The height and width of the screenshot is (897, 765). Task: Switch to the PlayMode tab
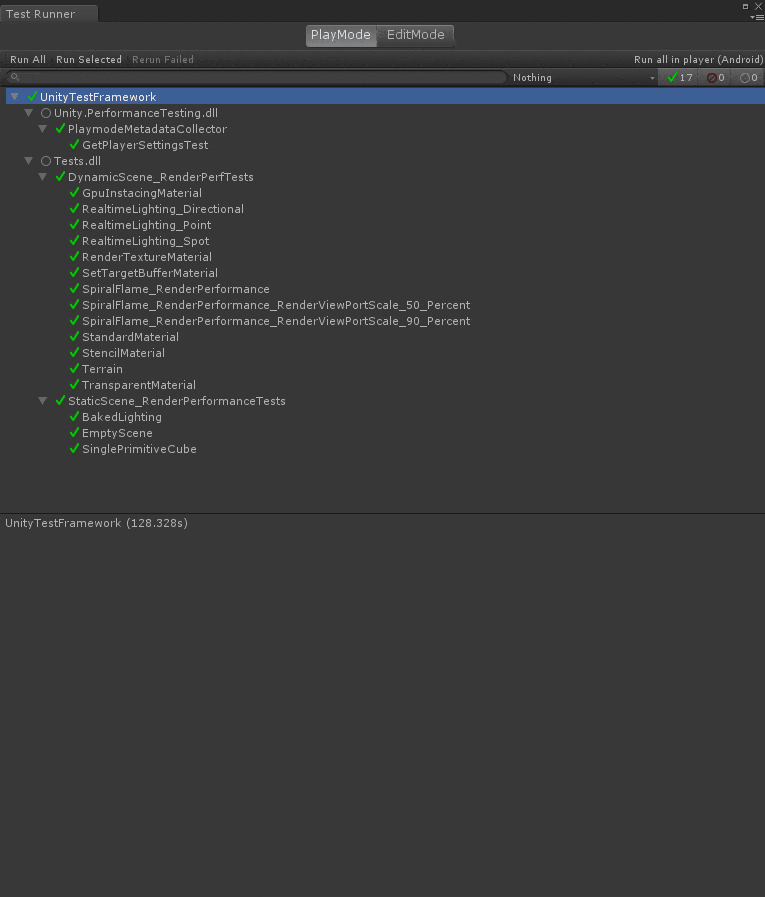[x=341, y=35]
